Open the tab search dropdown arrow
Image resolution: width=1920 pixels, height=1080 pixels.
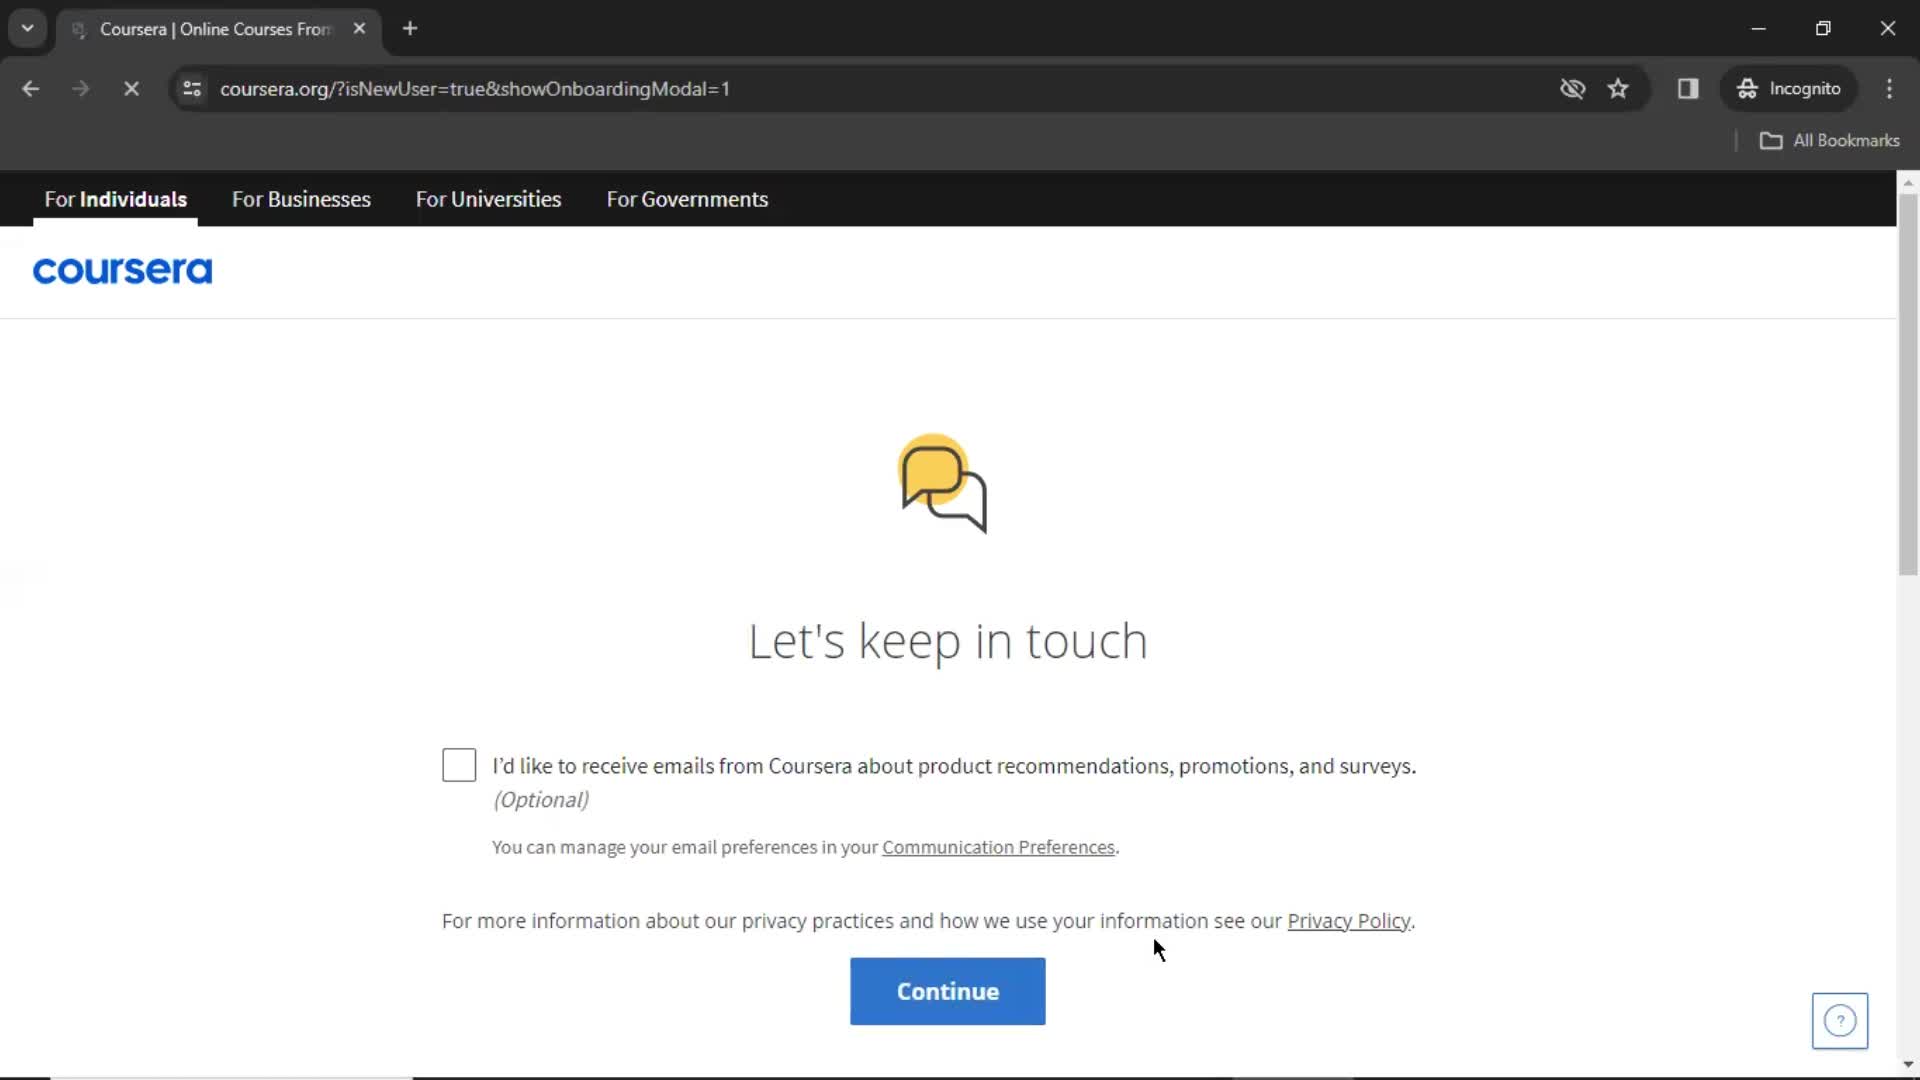(x=28, y=28)
